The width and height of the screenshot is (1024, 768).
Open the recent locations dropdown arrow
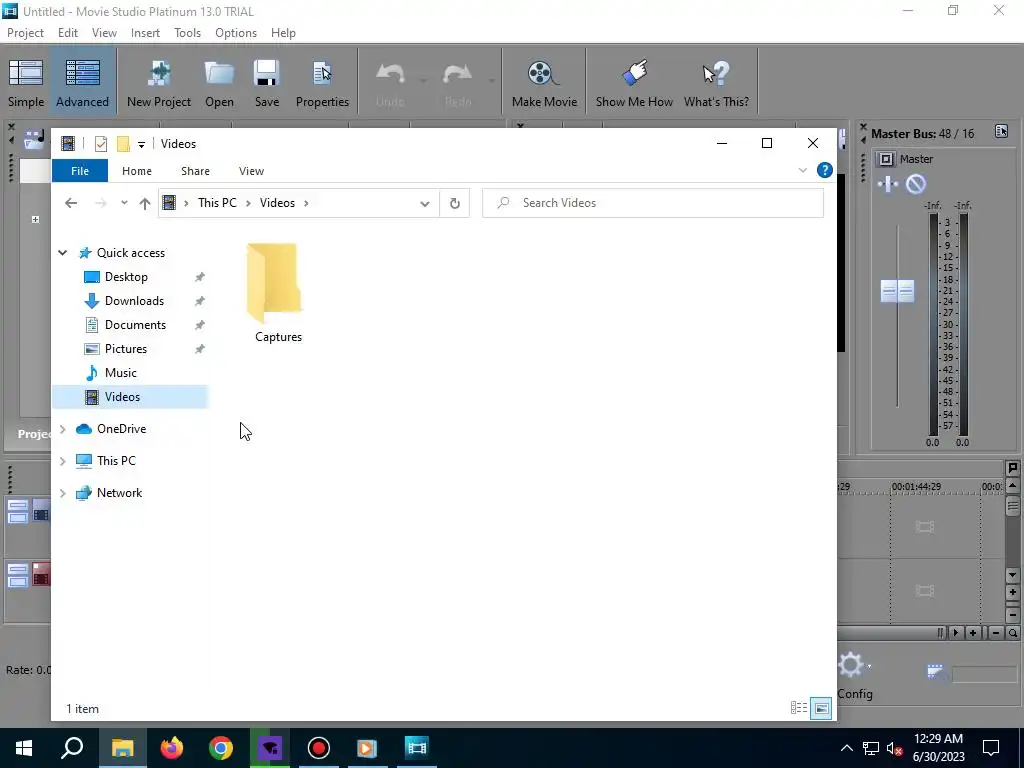[124, 203]
